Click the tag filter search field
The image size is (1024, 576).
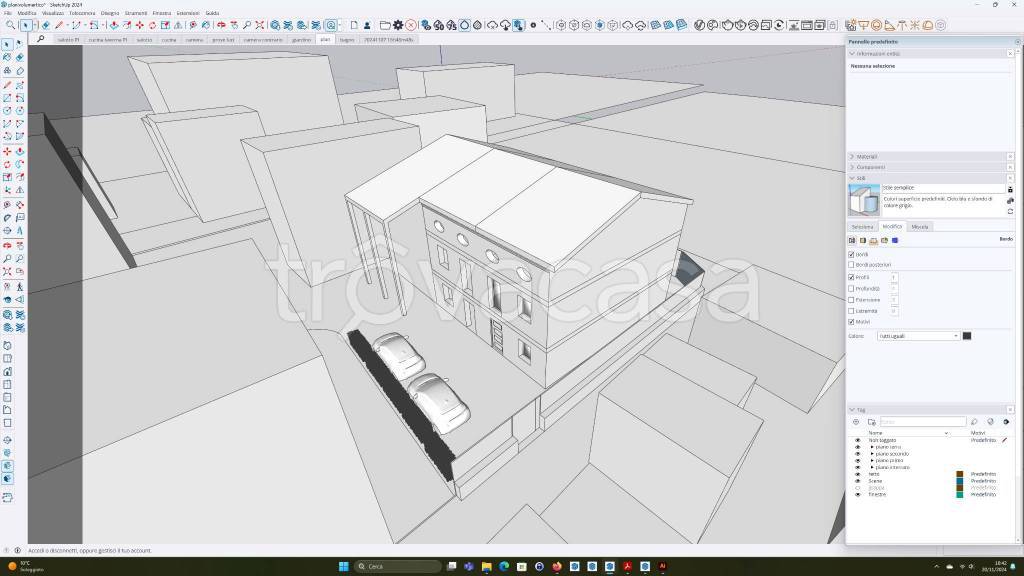(x=923, y=422)
